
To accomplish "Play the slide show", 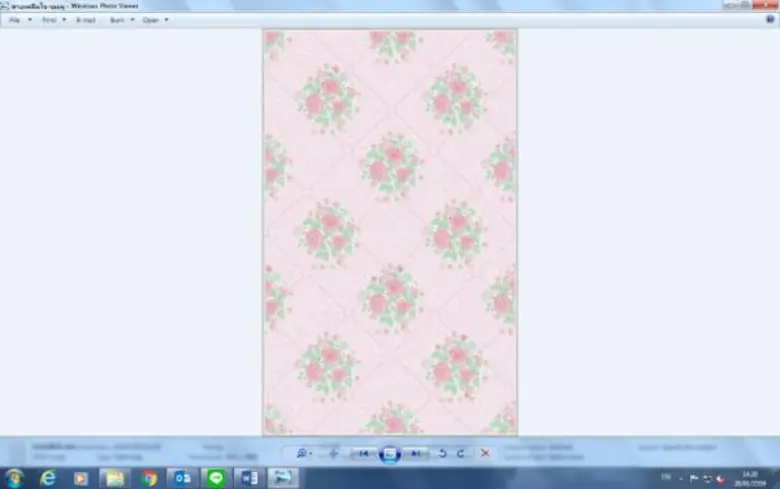I will (x=390, y=454).
